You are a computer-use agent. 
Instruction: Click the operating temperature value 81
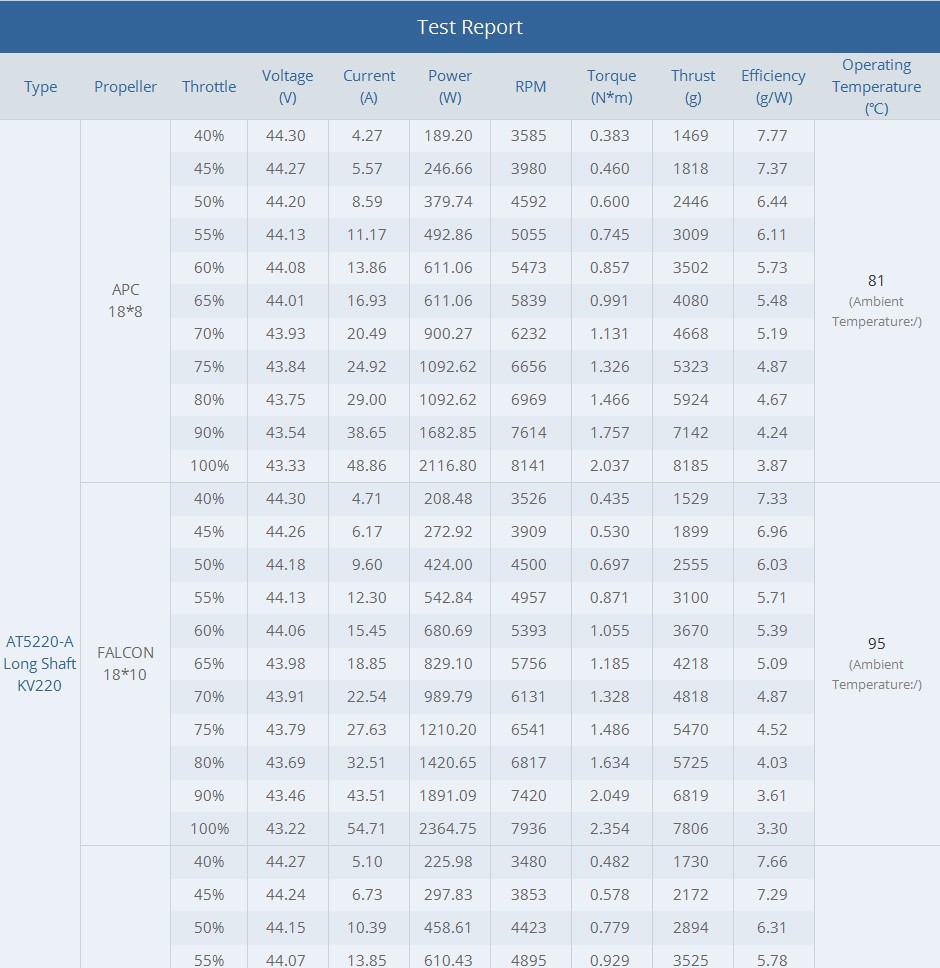point(876,281)
